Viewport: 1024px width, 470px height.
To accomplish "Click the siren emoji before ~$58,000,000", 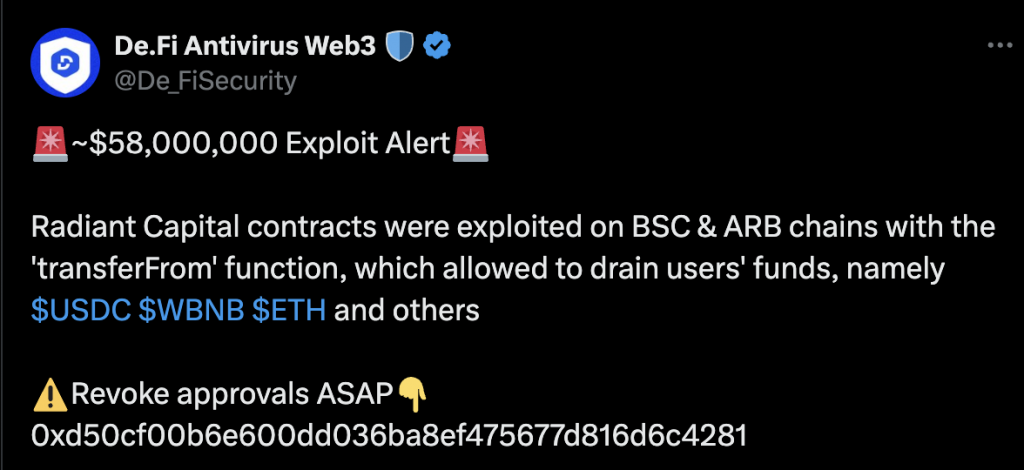I will [49, 145].
